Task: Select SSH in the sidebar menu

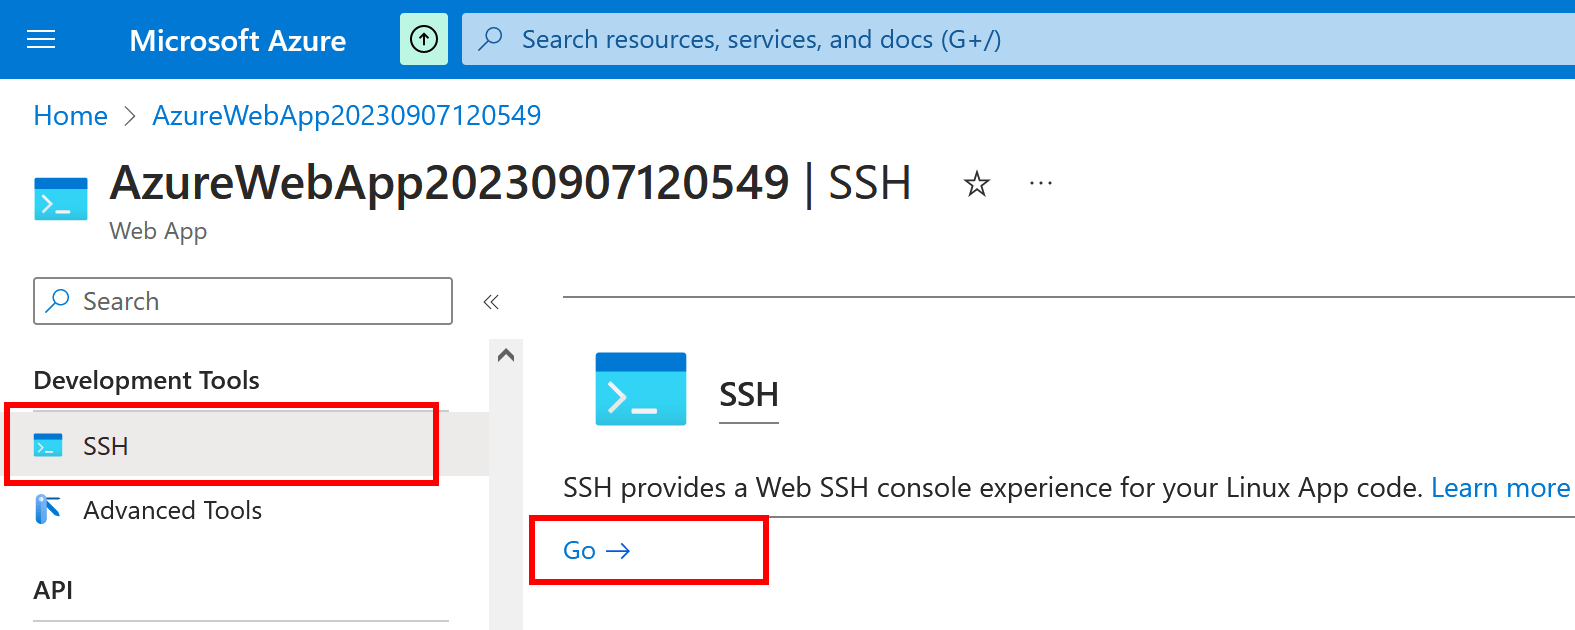Action: point(244,445)
